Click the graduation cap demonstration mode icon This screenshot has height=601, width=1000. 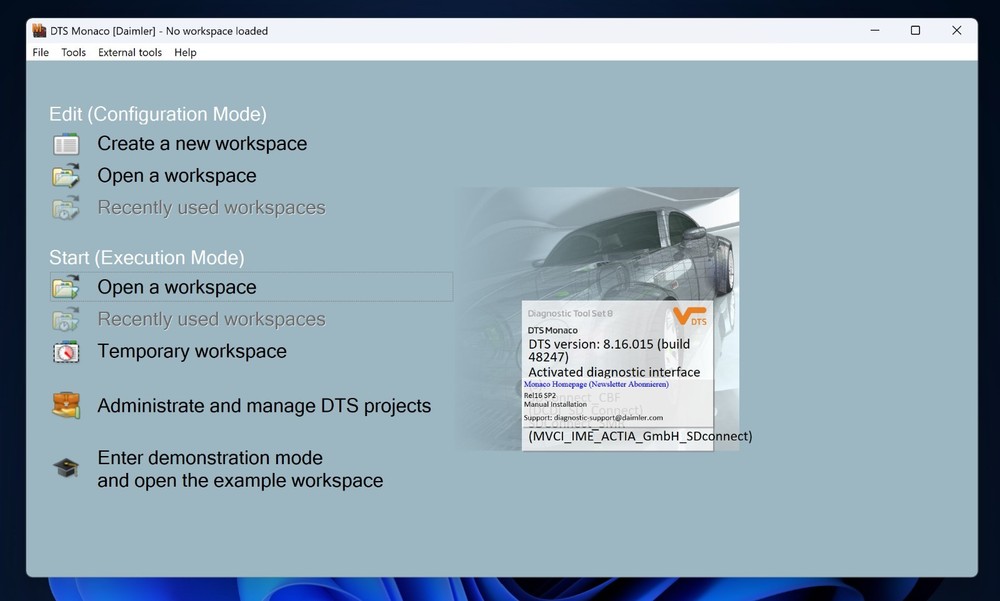(66, 468)
